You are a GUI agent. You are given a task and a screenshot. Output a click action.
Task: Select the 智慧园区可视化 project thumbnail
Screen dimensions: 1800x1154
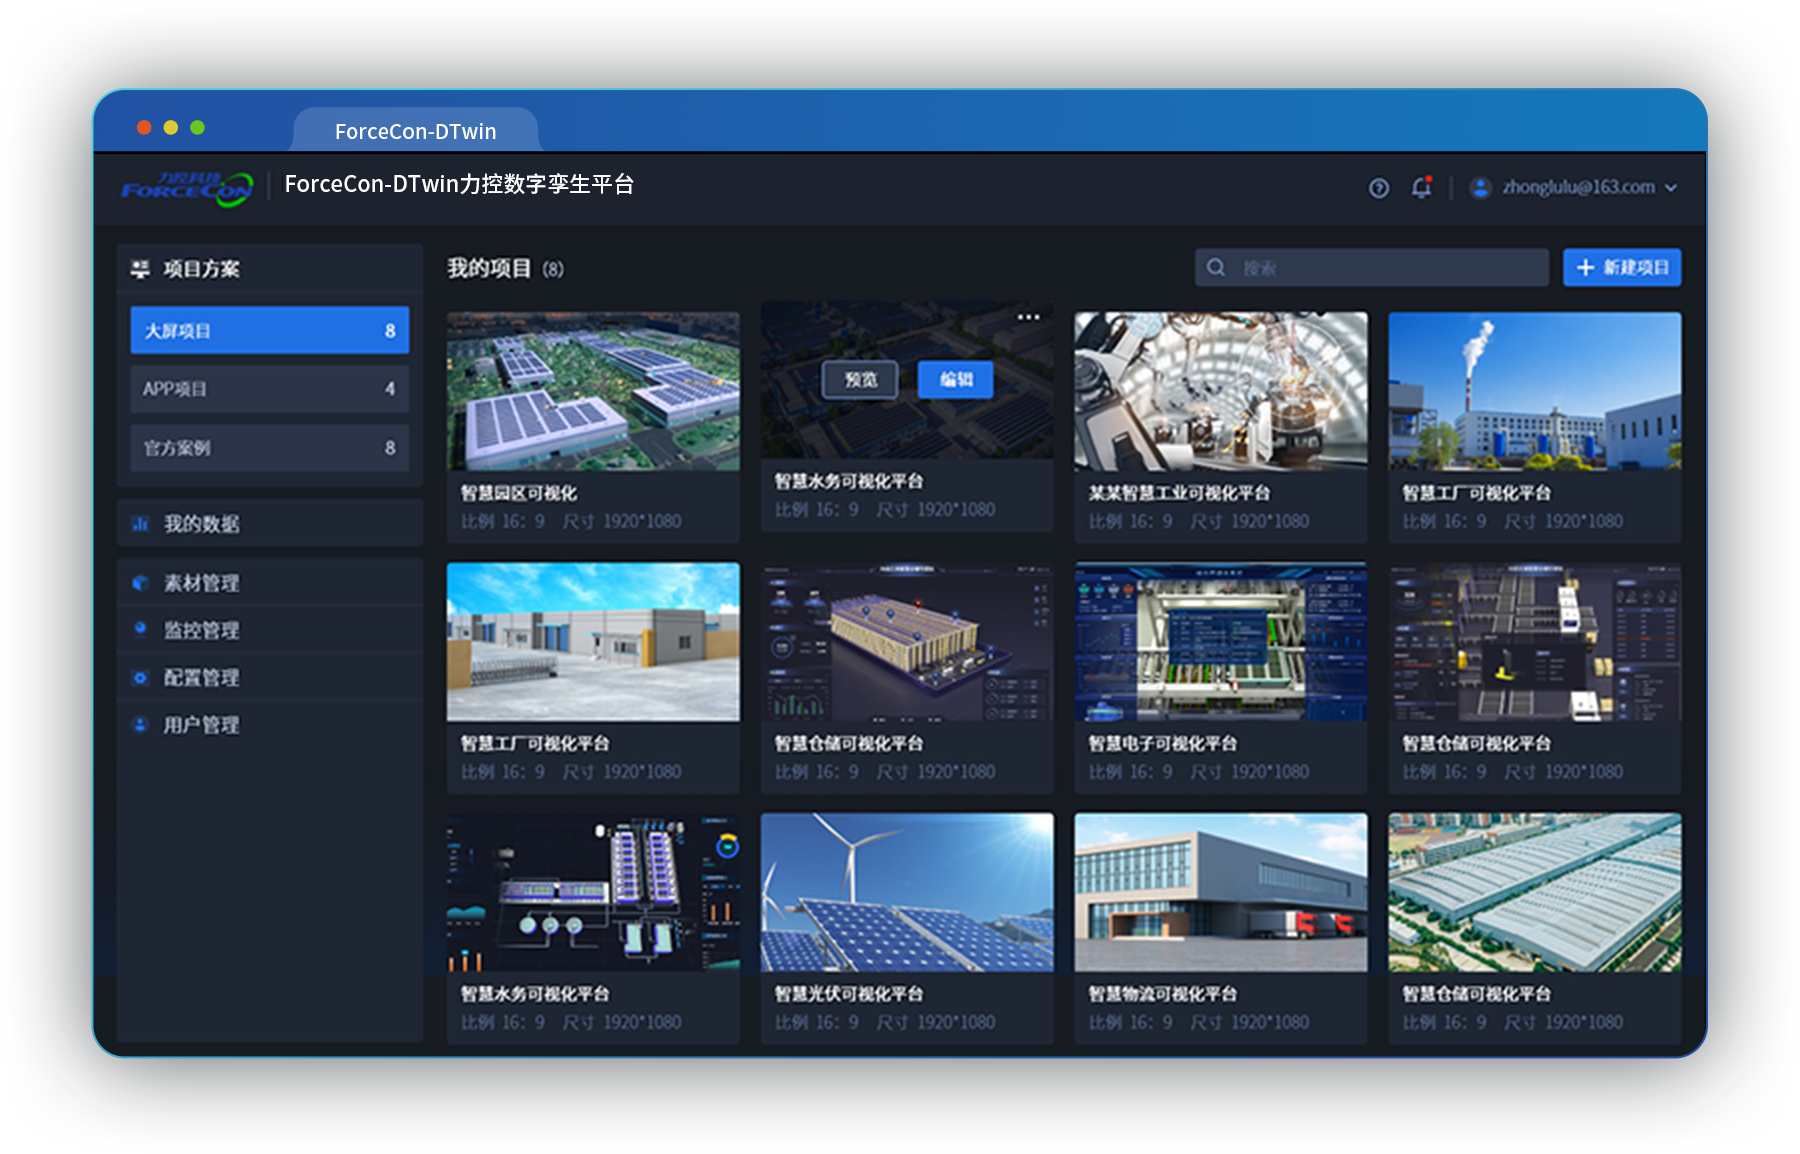click(593, 391)
